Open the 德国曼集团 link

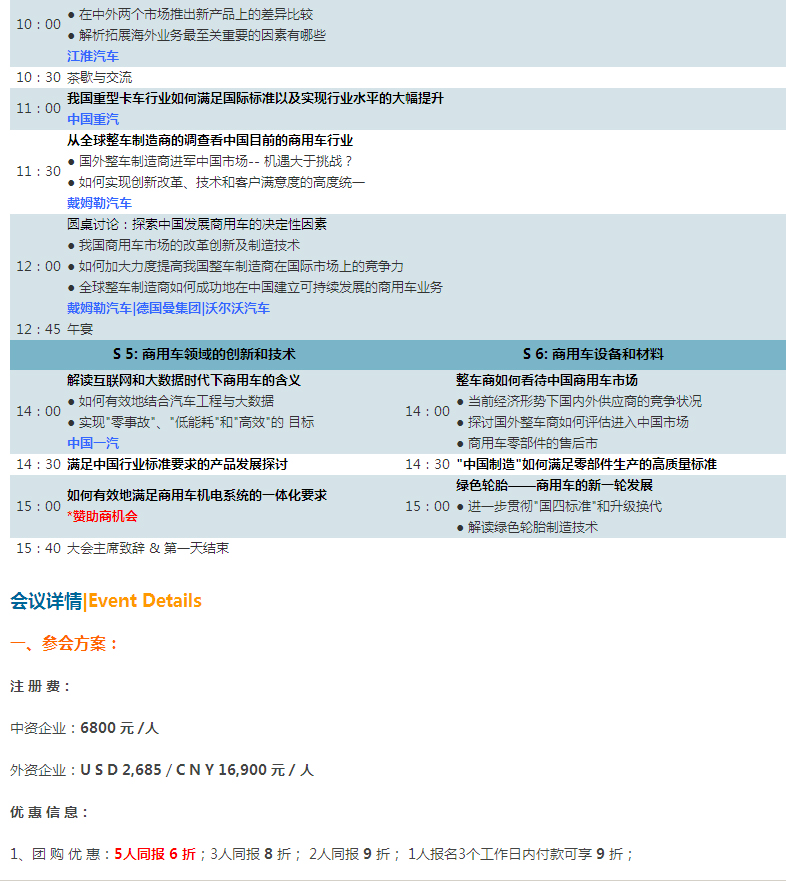[169, 308]
